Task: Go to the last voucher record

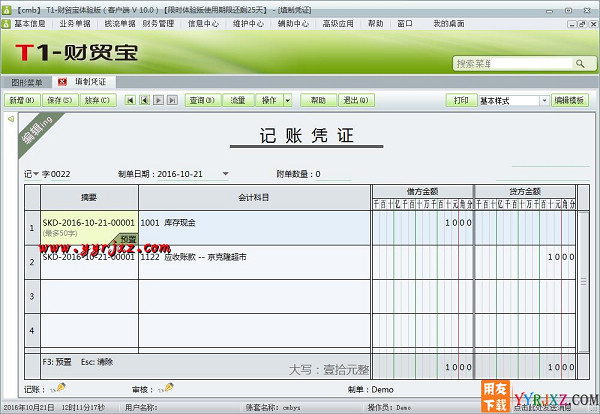Action: (x=172, y=100)
